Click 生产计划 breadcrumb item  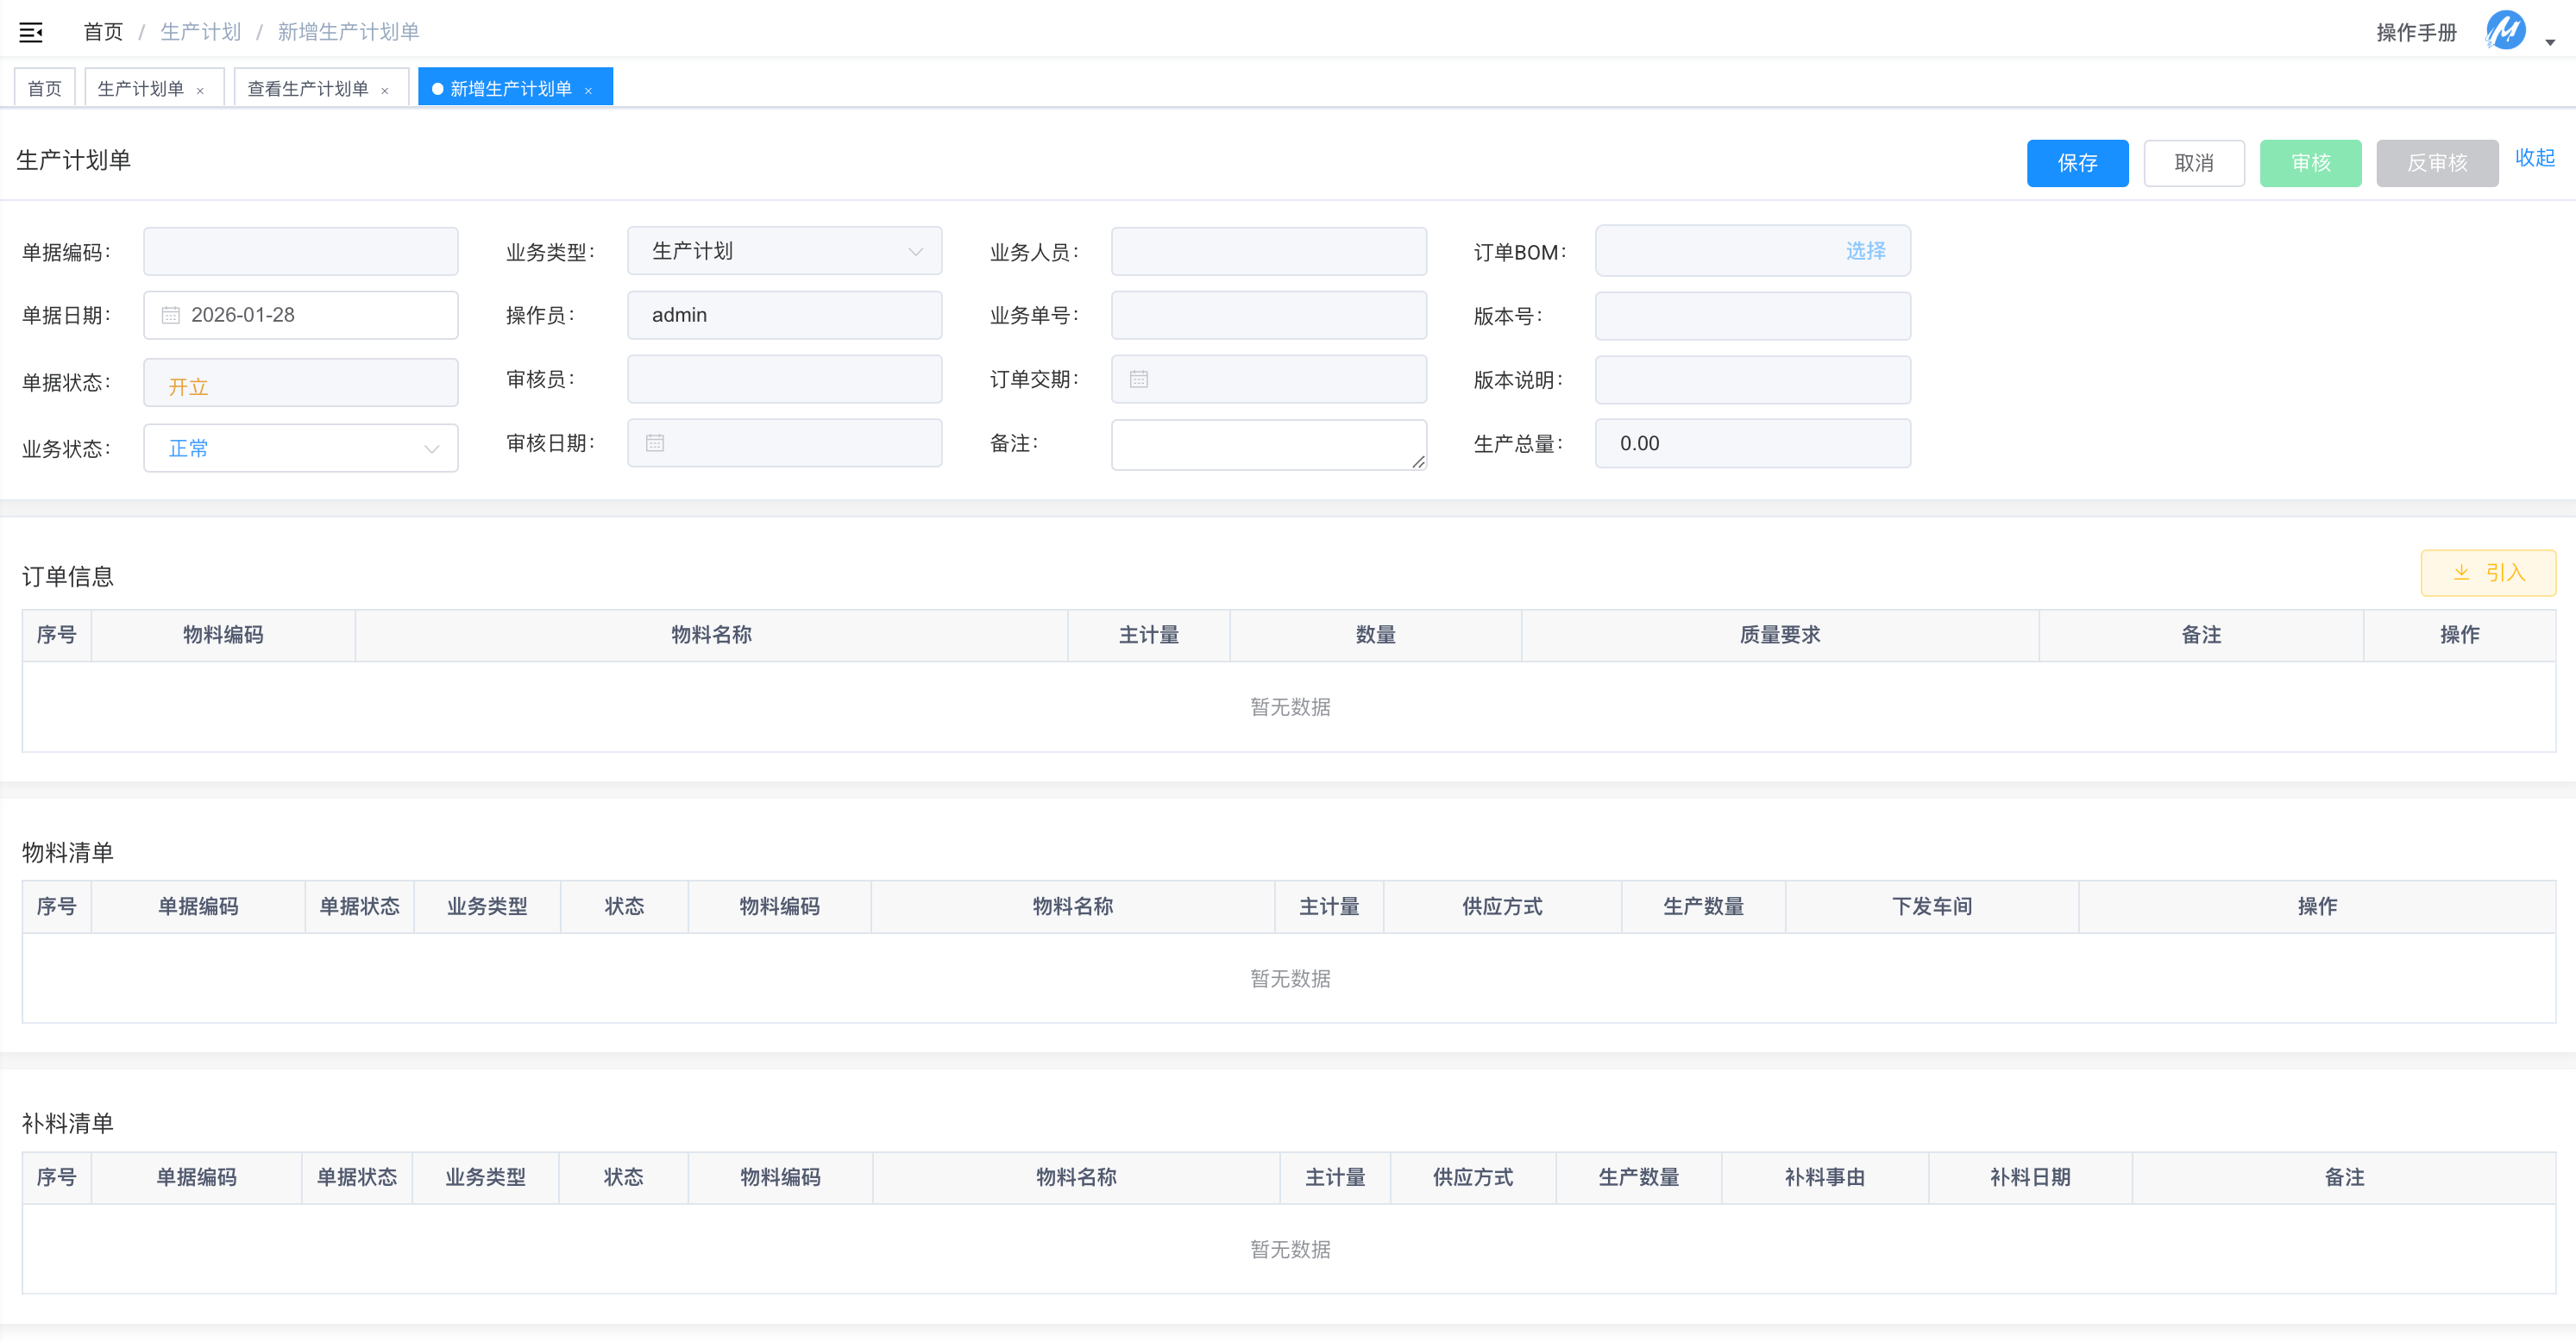coord(200,32)
